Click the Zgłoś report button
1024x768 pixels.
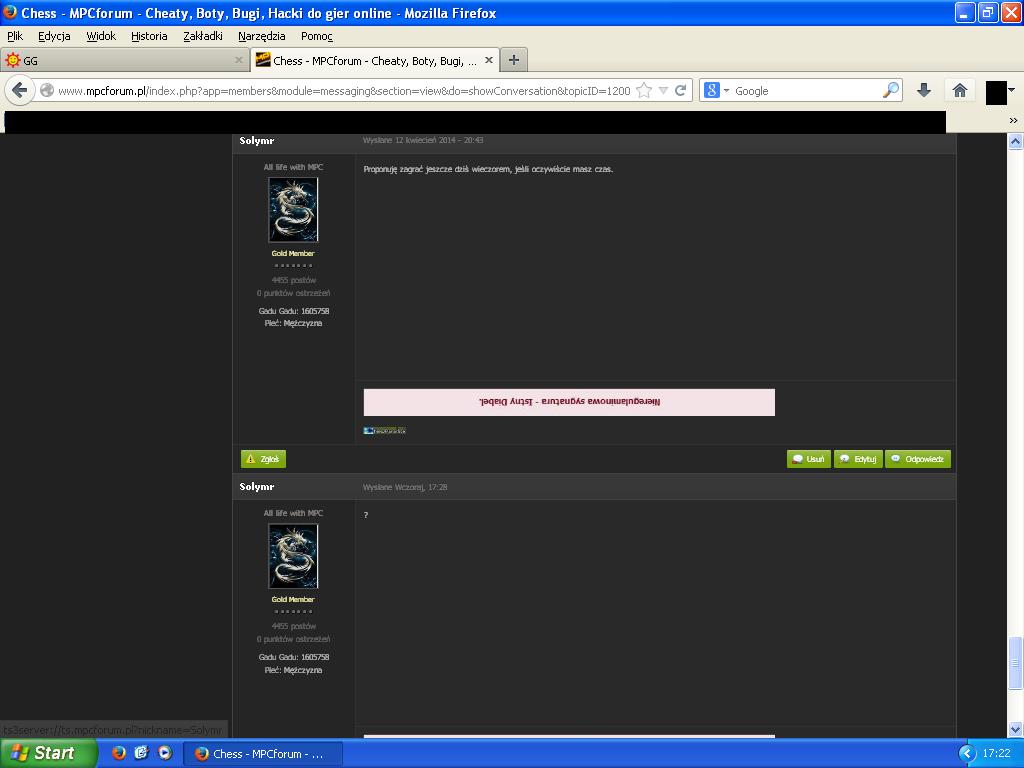(x=263, y=459)
